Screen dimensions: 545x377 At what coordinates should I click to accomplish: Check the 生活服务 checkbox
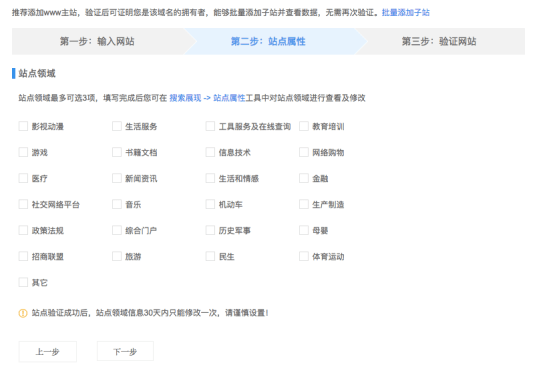117,126
